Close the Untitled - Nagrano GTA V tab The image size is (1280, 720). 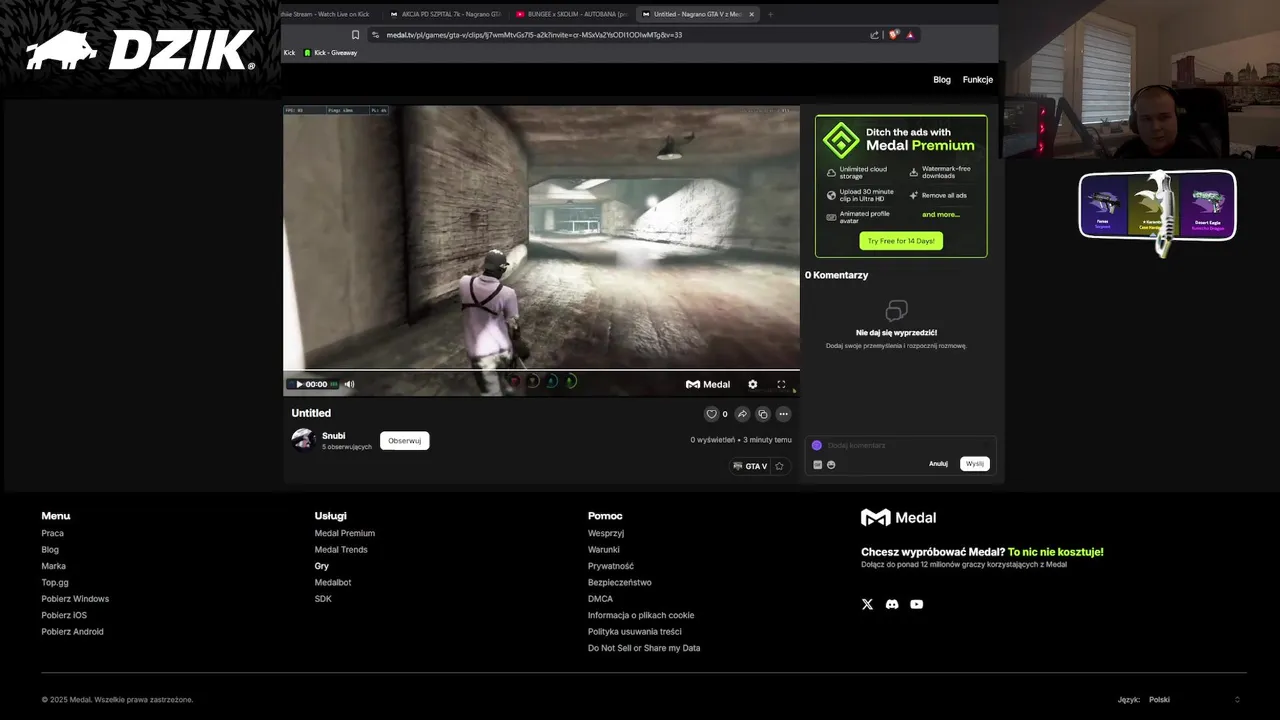[x=751, y=14]
